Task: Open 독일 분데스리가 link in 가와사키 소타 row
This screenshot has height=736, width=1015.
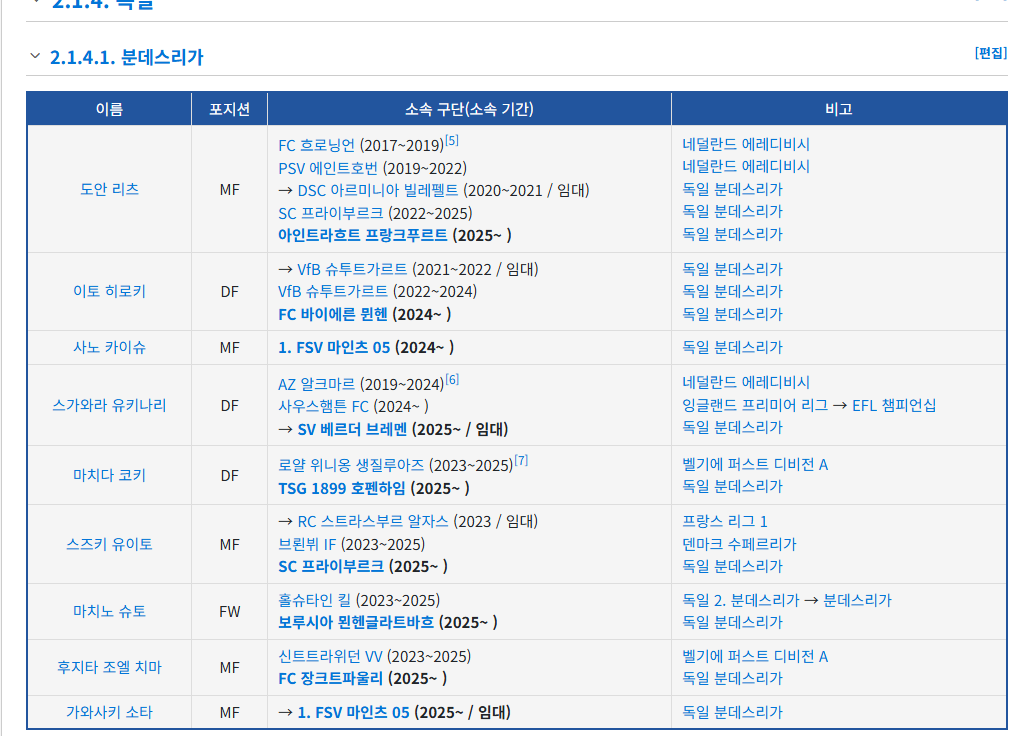Action: pyautogui.click(x=733, y=713)
